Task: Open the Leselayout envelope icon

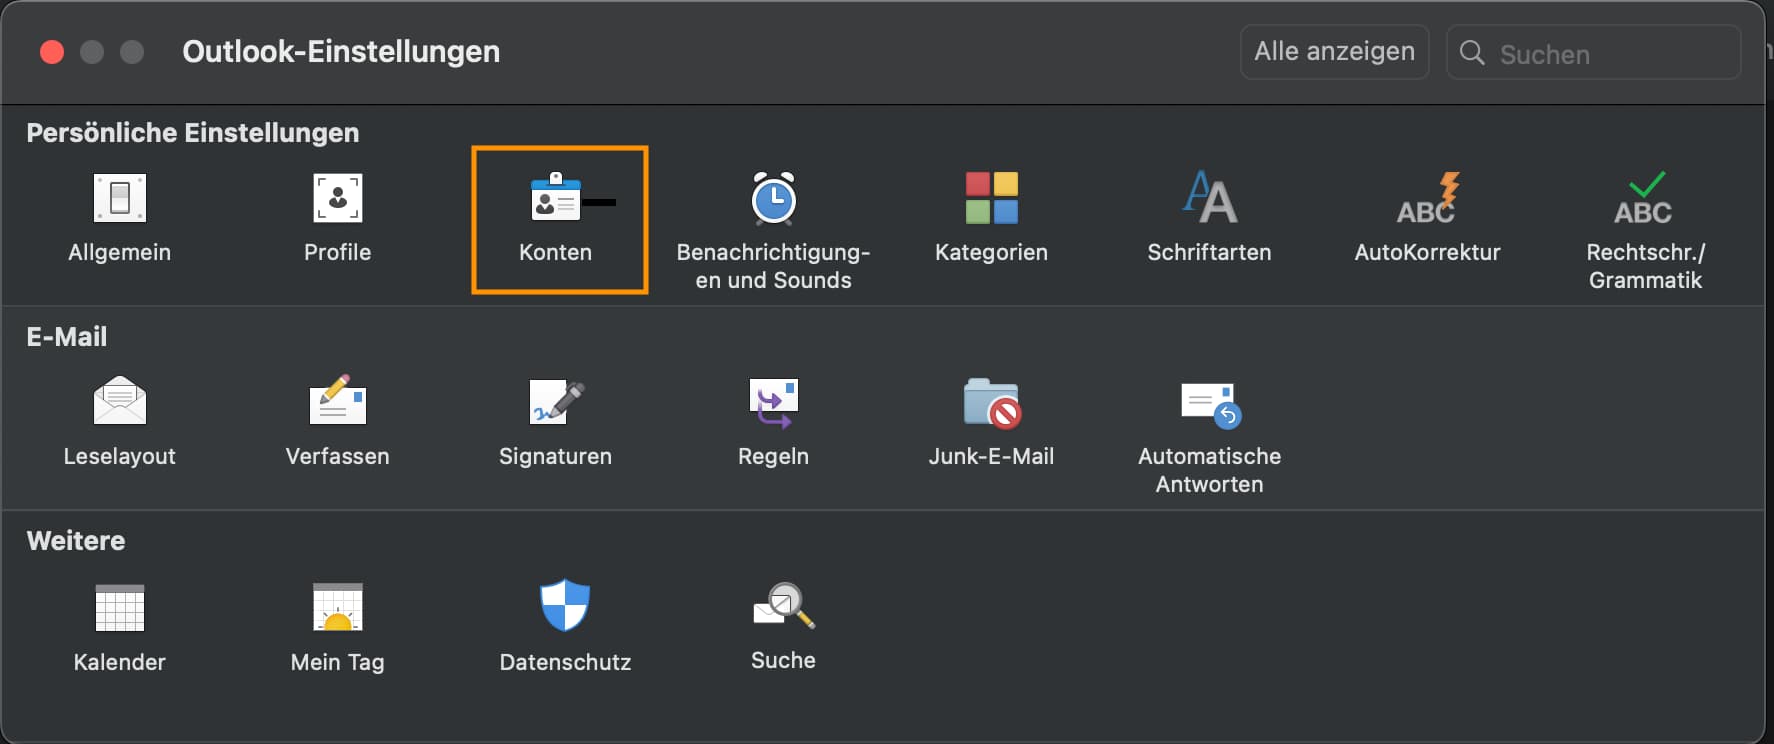Action: click(x=120, y=402)
